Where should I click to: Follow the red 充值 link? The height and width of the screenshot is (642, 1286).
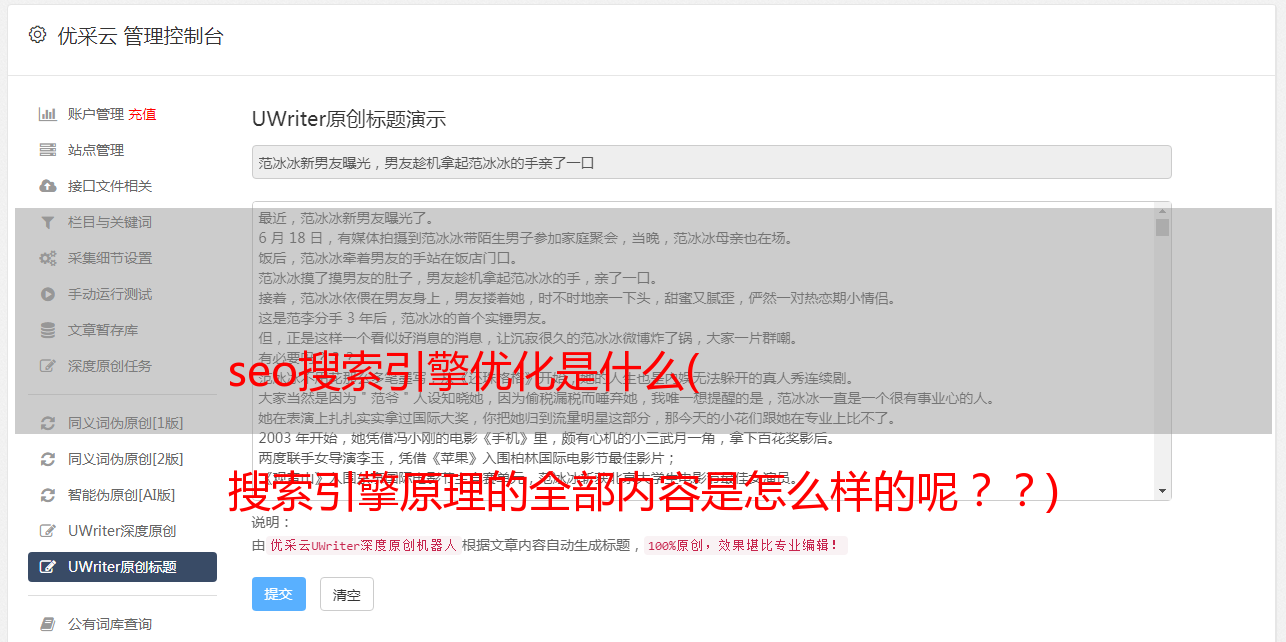coord(142,114)
